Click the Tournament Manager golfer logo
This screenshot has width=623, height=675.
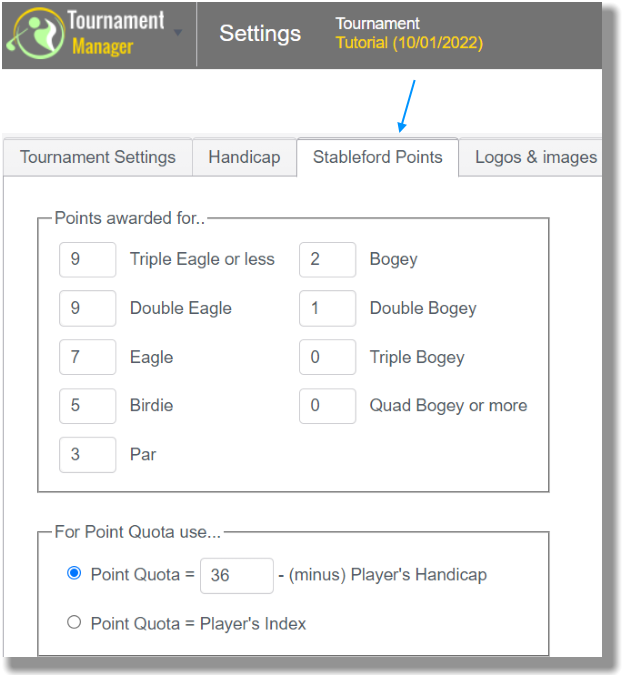coord(36,34)
